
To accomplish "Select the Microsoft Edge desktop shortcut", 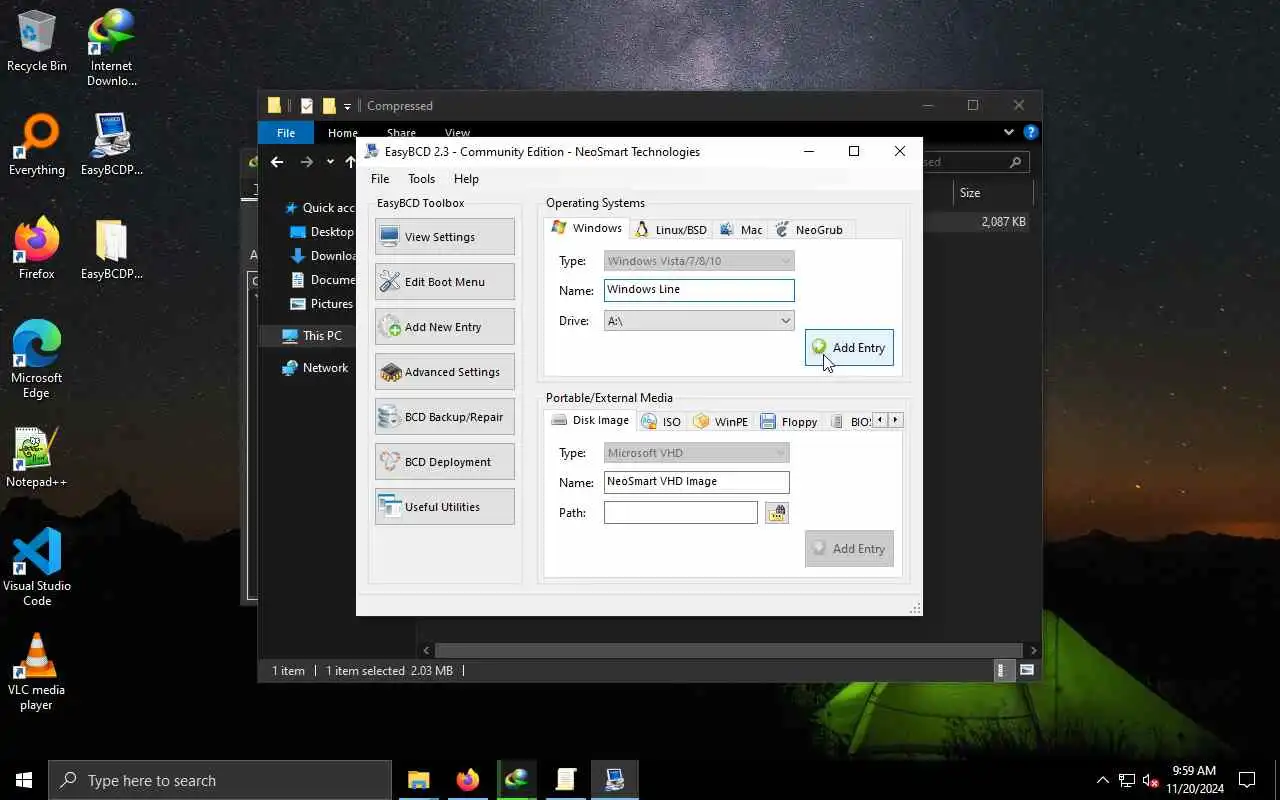I will tap(37, 360).
